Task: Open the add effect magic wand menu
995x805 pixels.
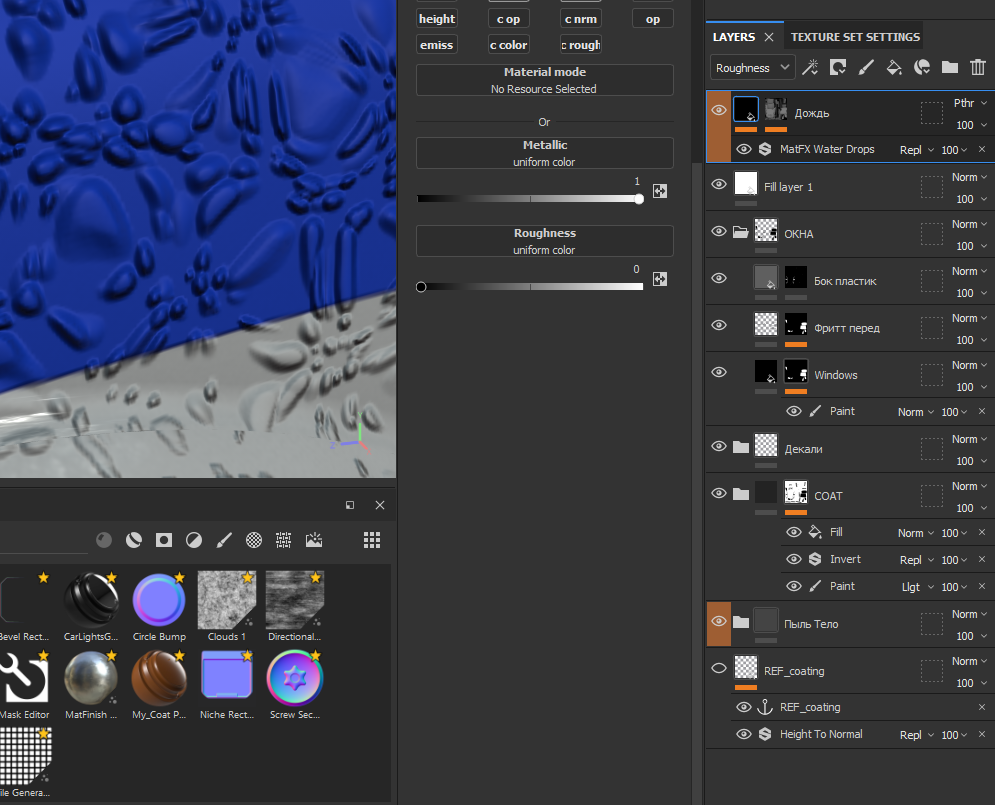Action: pyautogui.click(x=810, y=67)
